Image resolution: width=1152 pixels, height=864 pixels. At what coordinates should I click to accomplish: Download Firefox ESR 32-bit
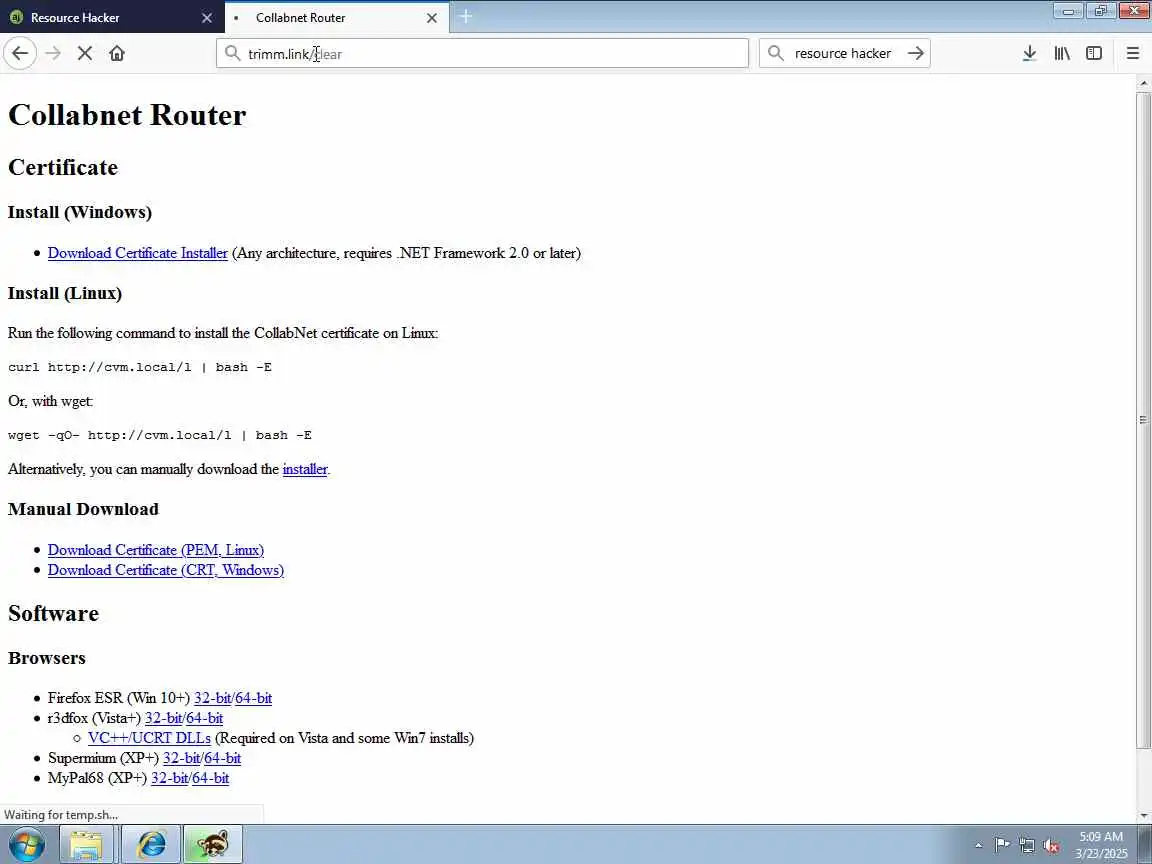pos(212,698)
